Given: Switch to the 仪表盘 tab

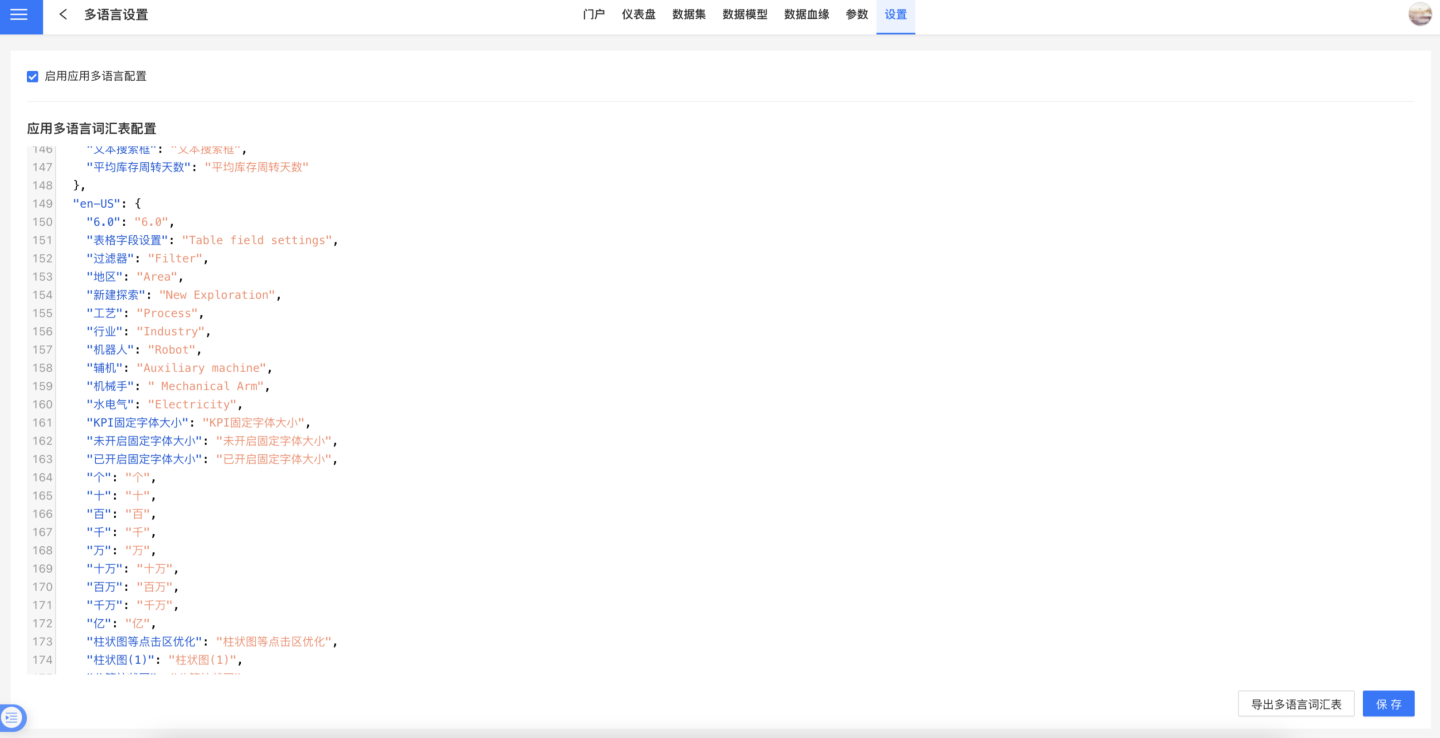Looking at the screenshot, I should pos(639,15).
